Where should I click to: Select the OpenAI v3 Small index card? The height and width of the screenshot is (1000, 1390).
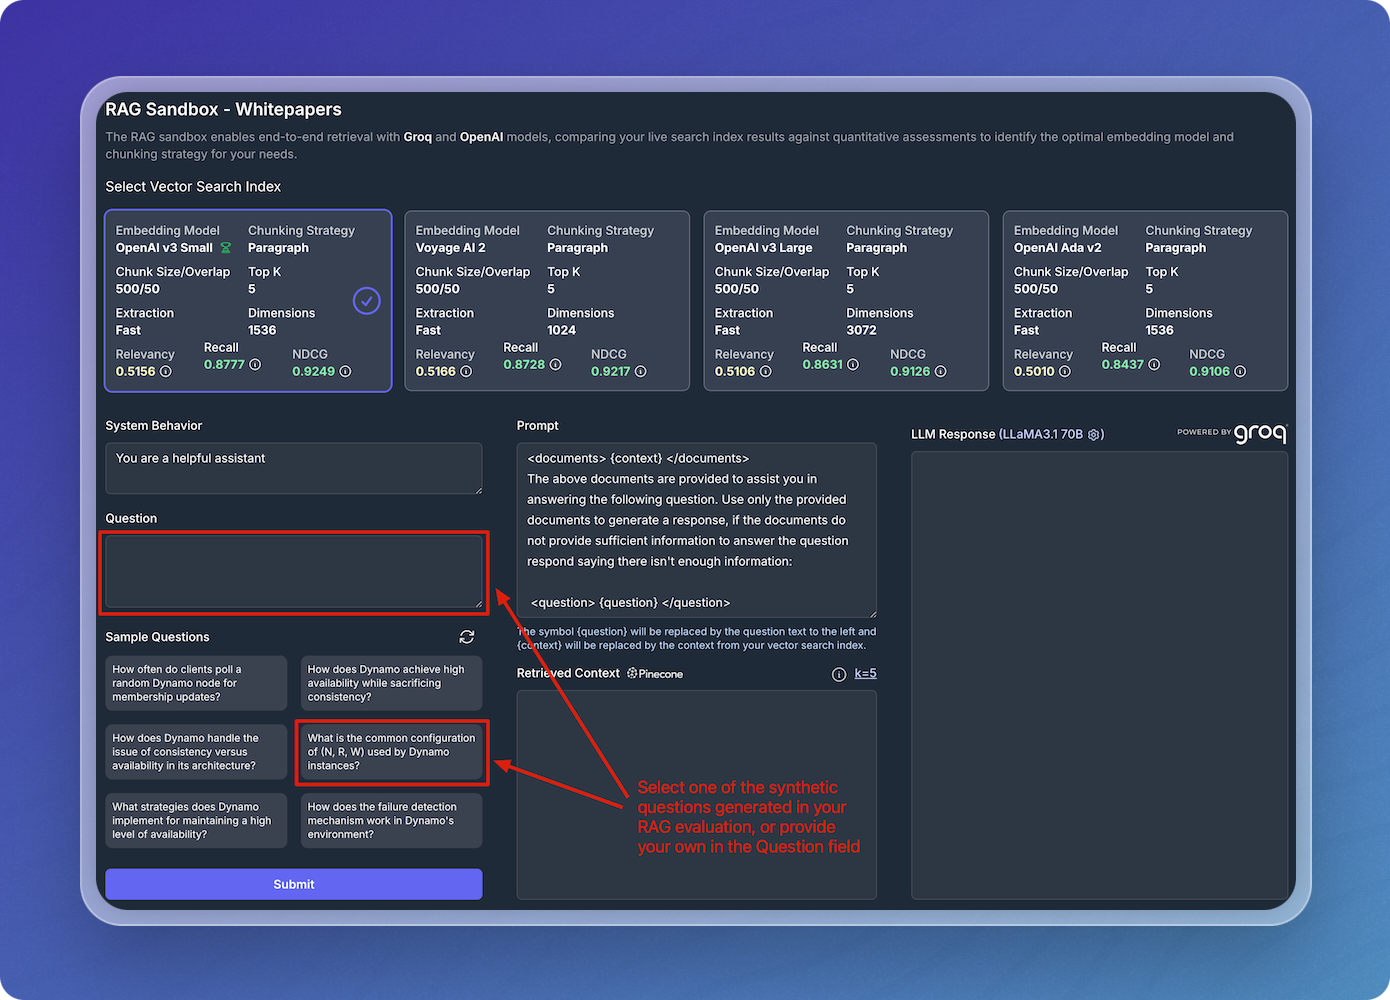point(248,300)
